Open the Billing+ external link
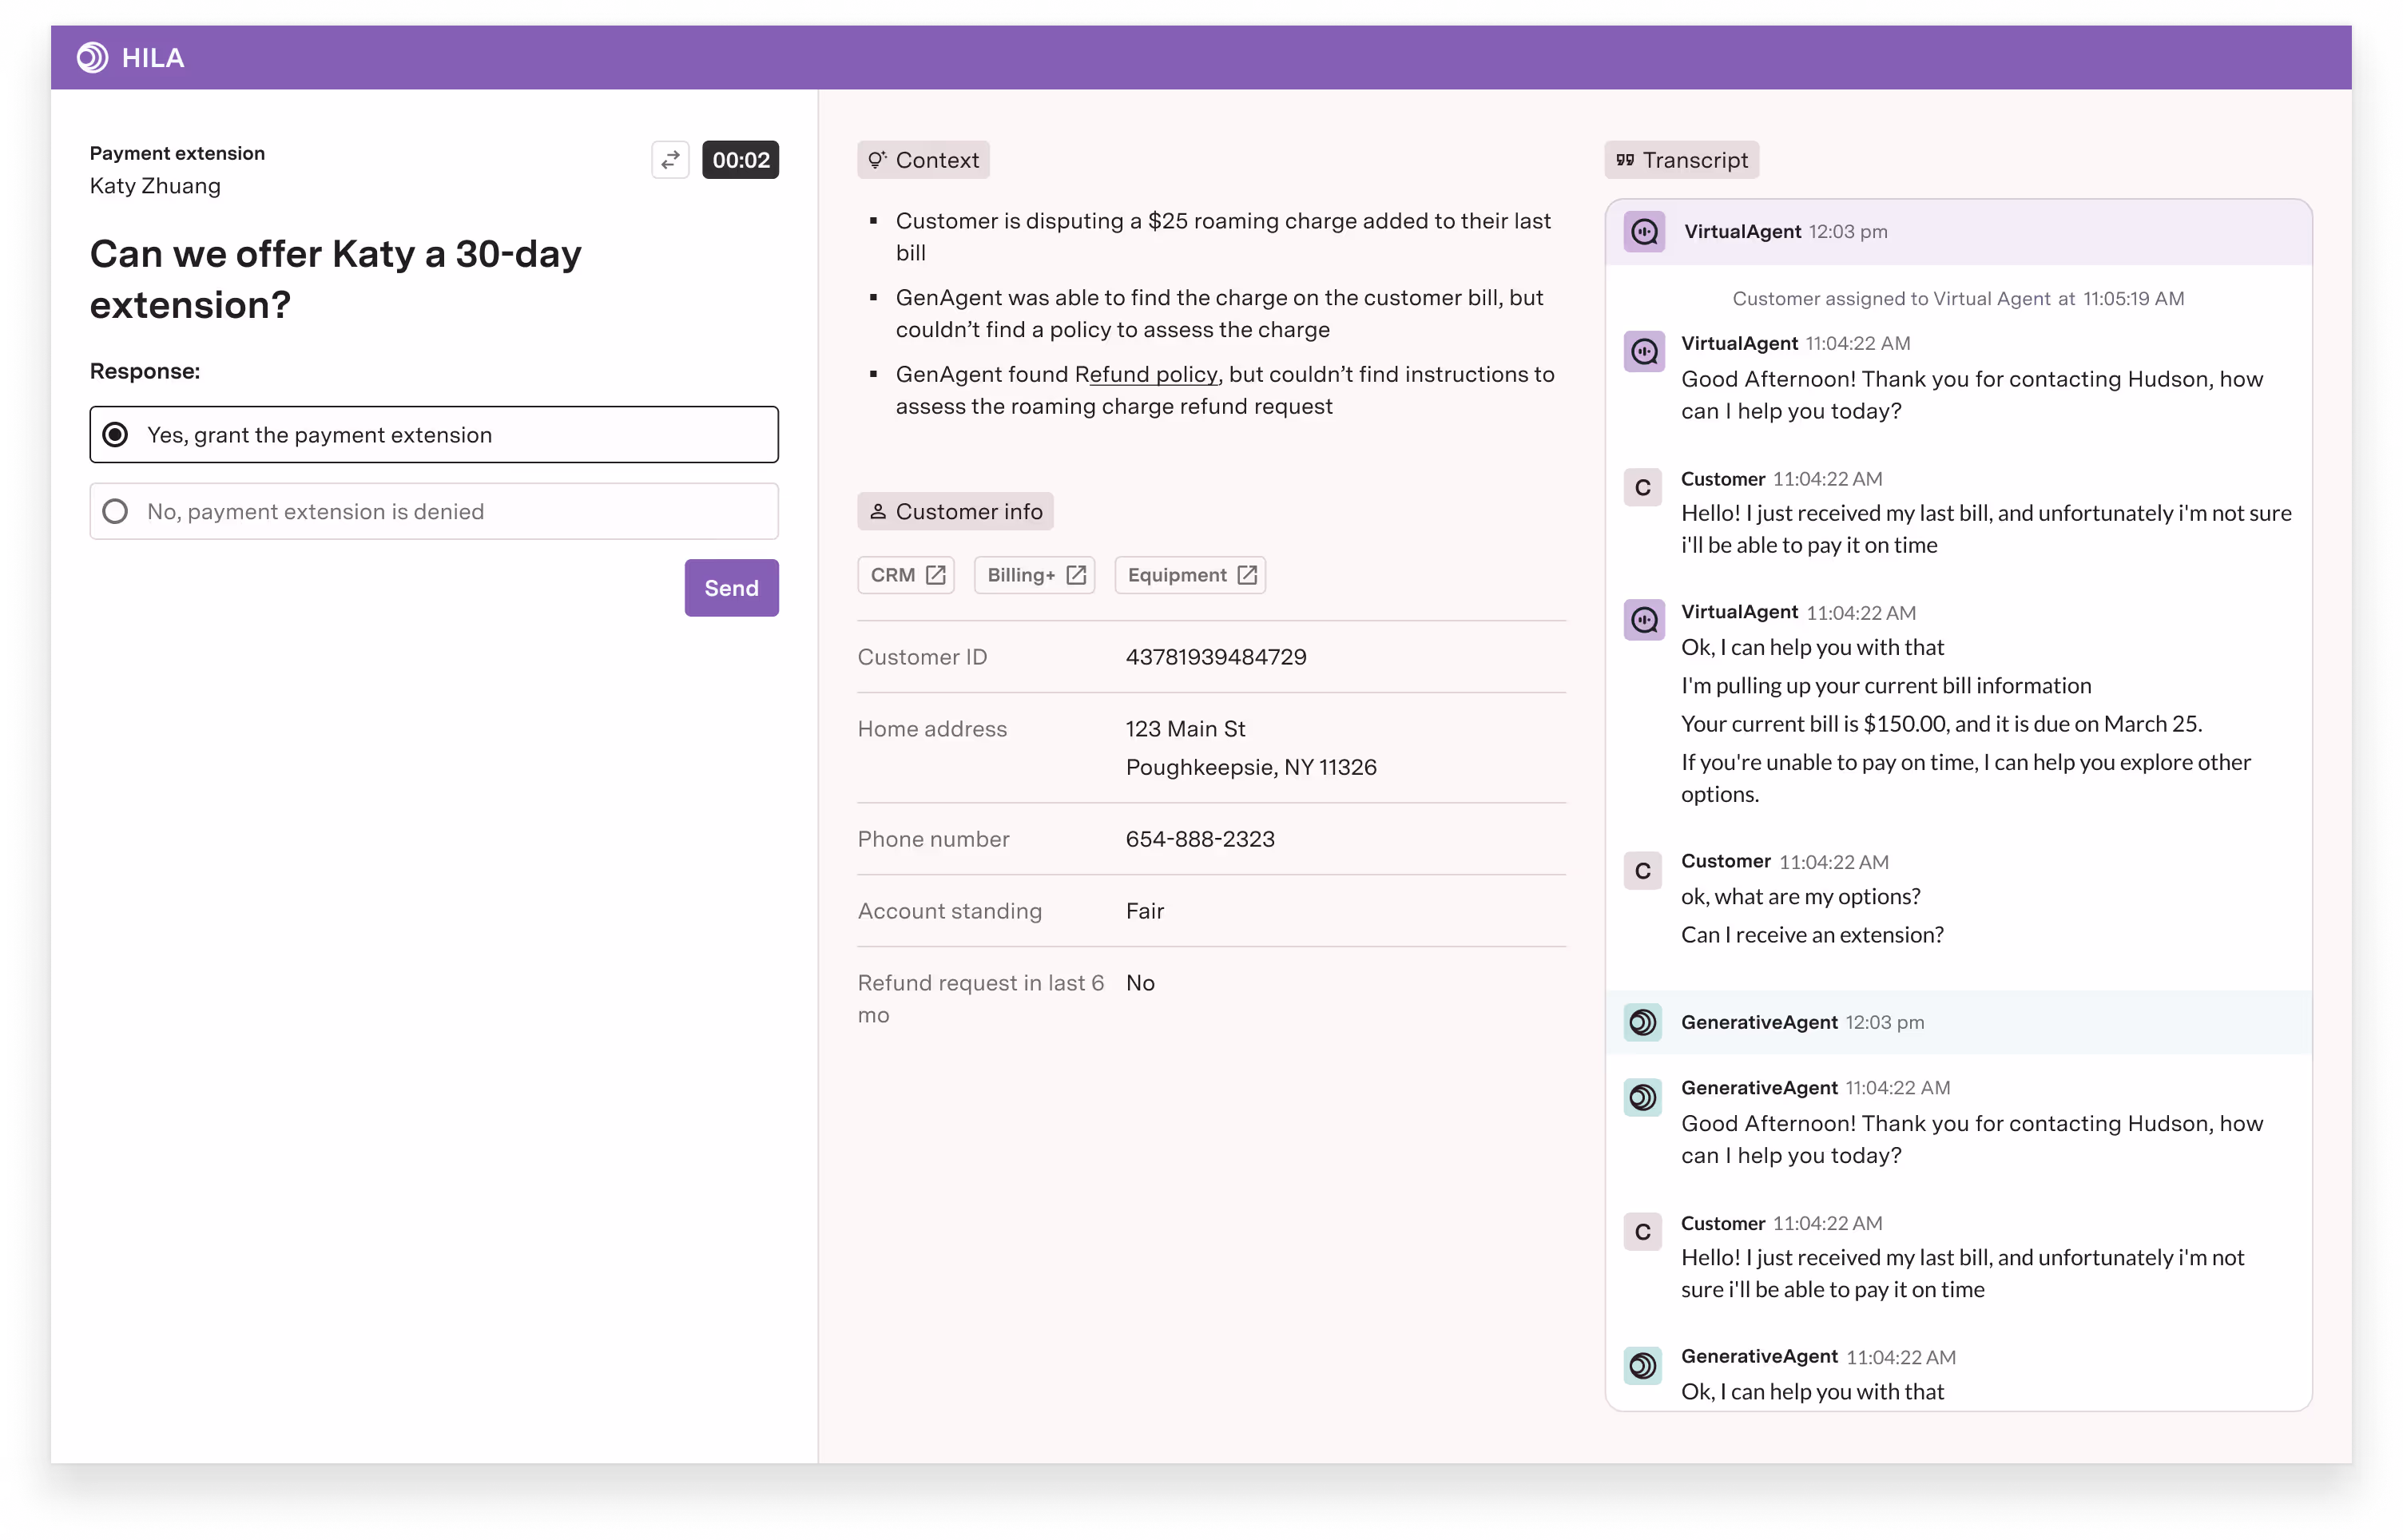2403x1540 pixels. (x=1034, y=575)
